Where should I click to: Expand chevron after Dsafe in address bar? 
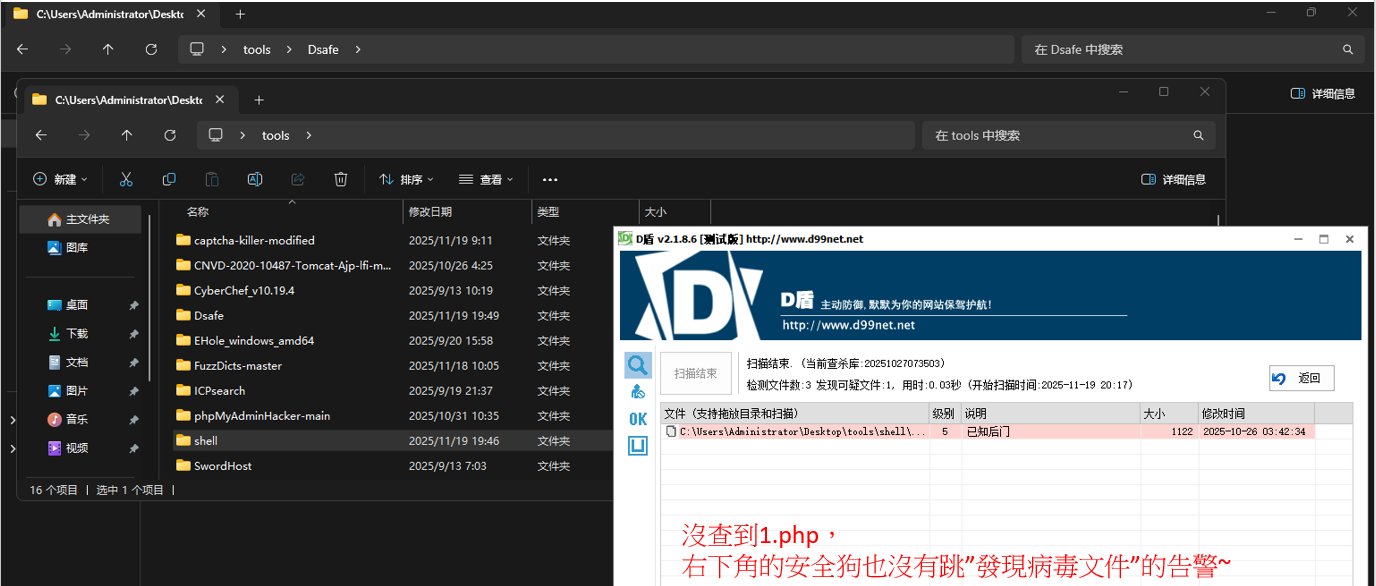[x=358, y=49]
